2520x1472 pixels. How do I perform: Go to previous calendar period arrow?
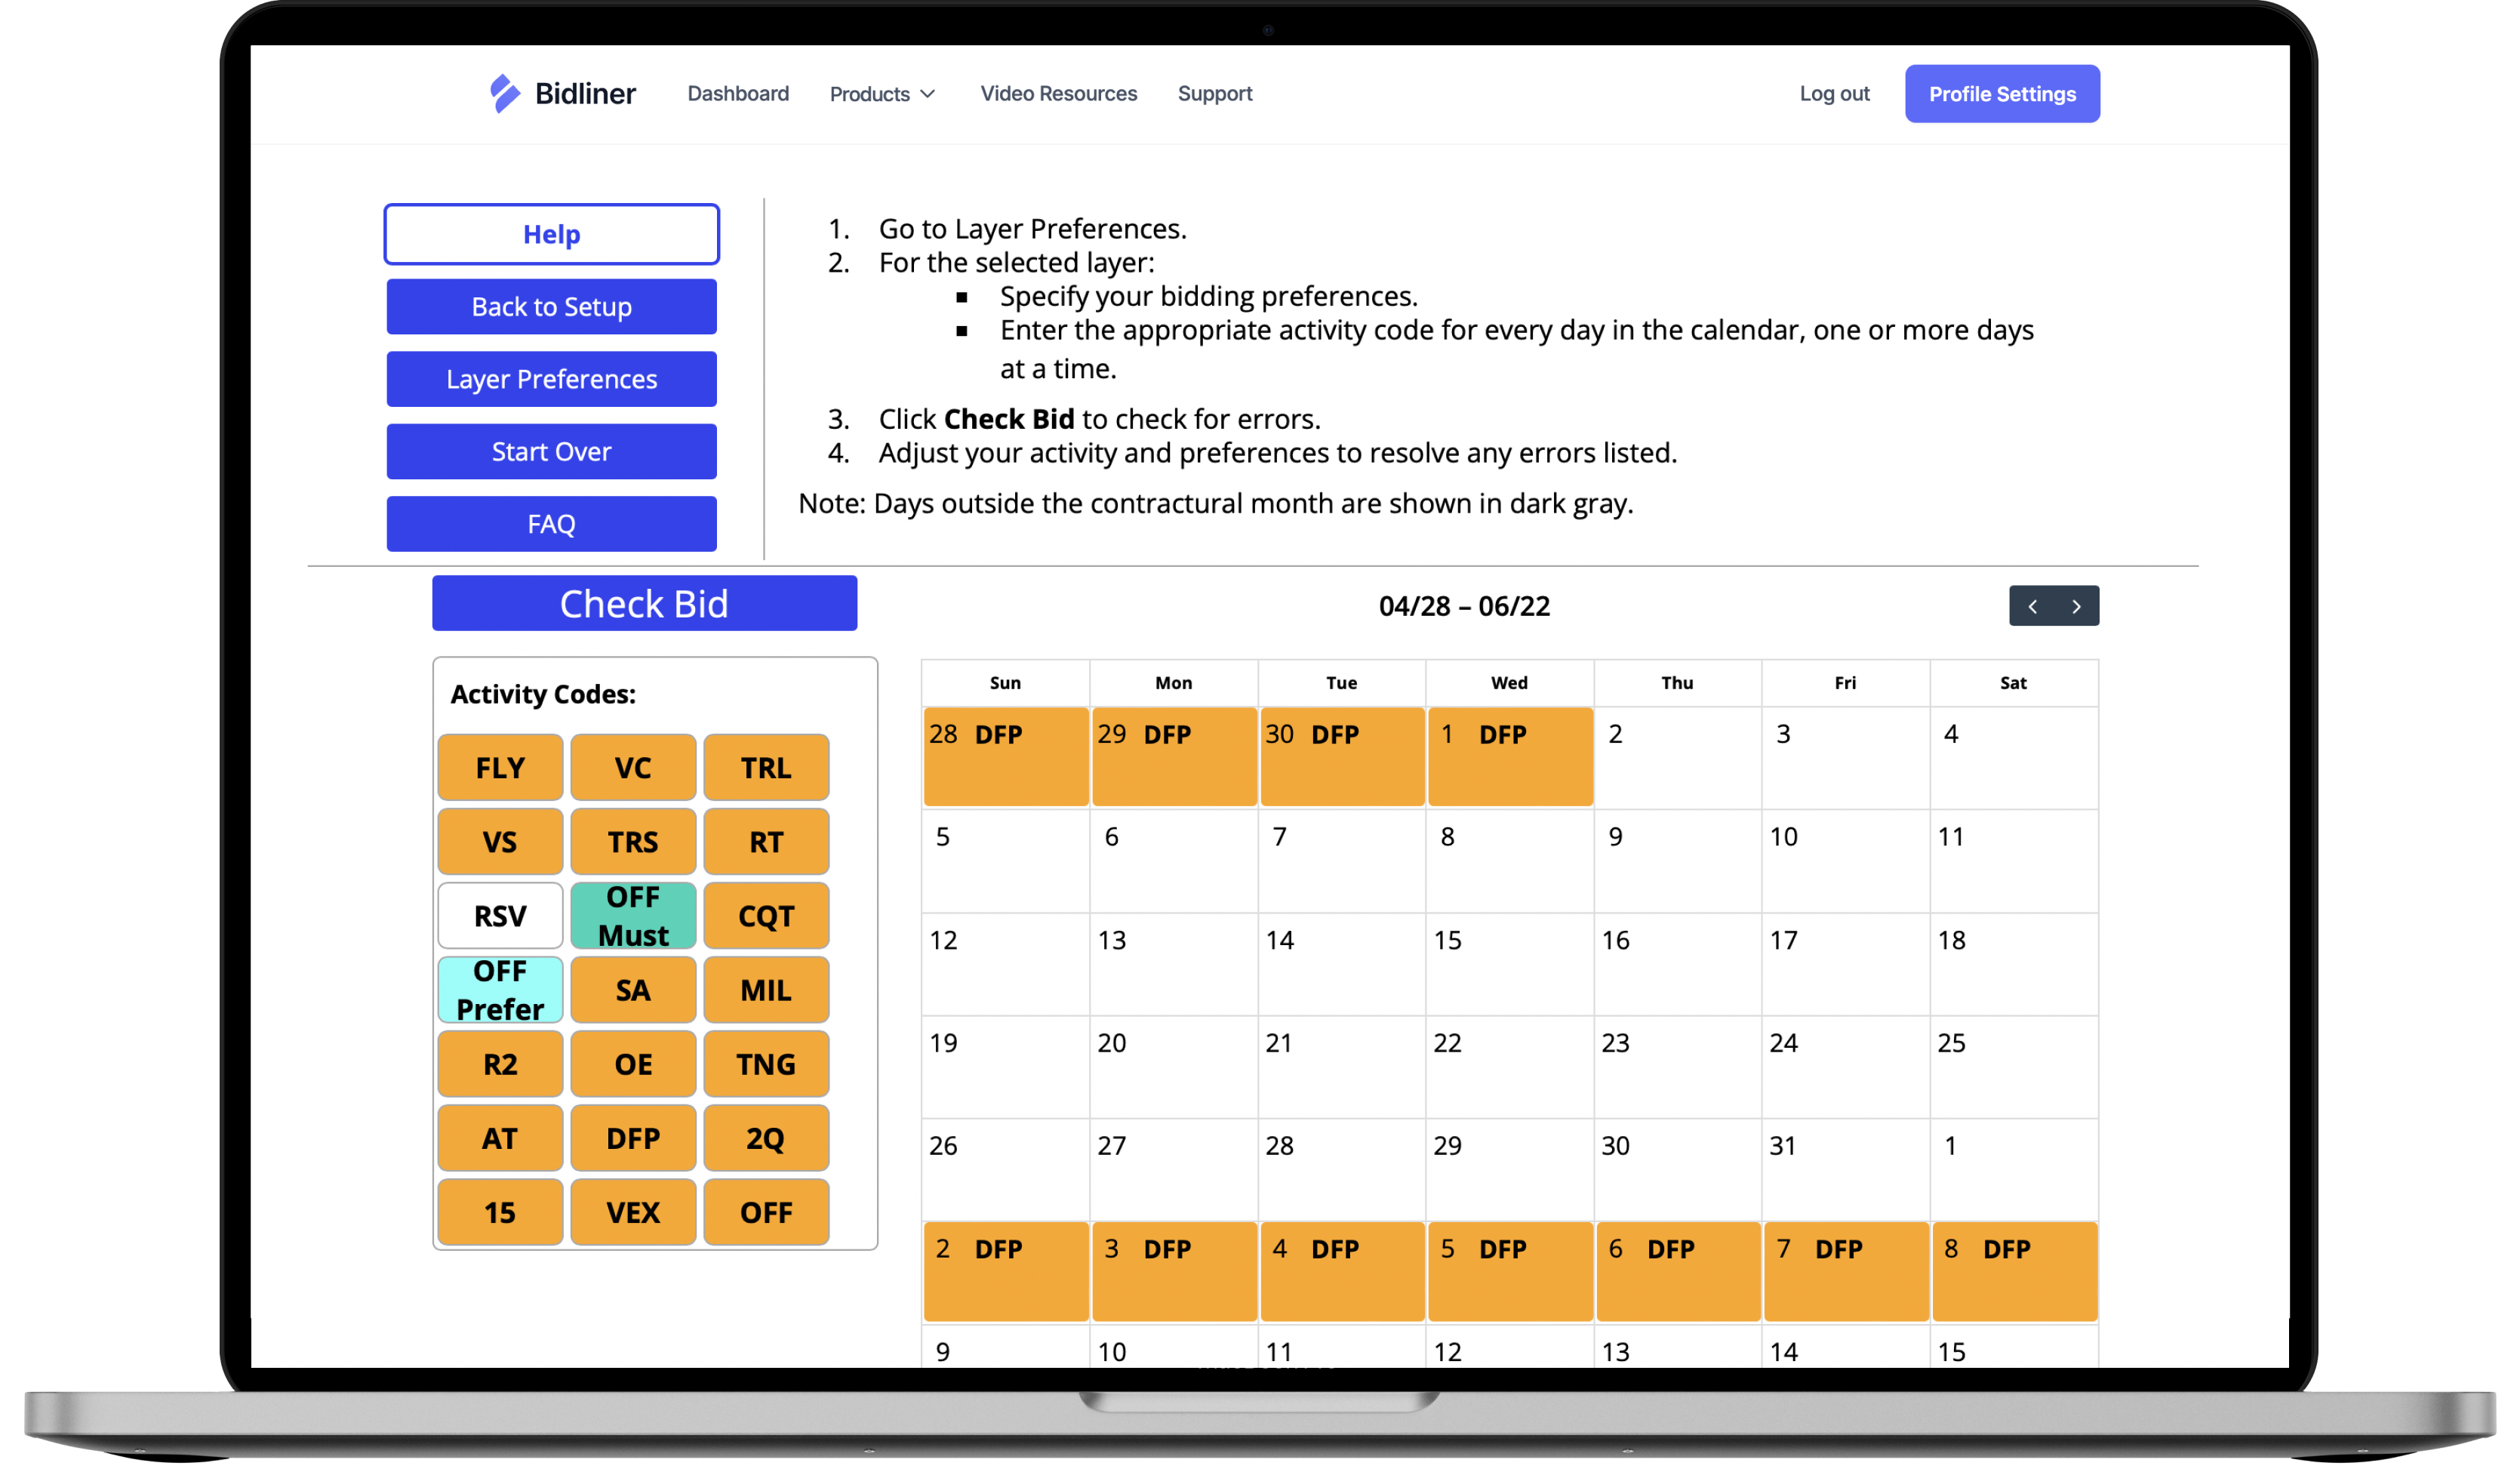pyautogui.click(x=2032, y=606)
